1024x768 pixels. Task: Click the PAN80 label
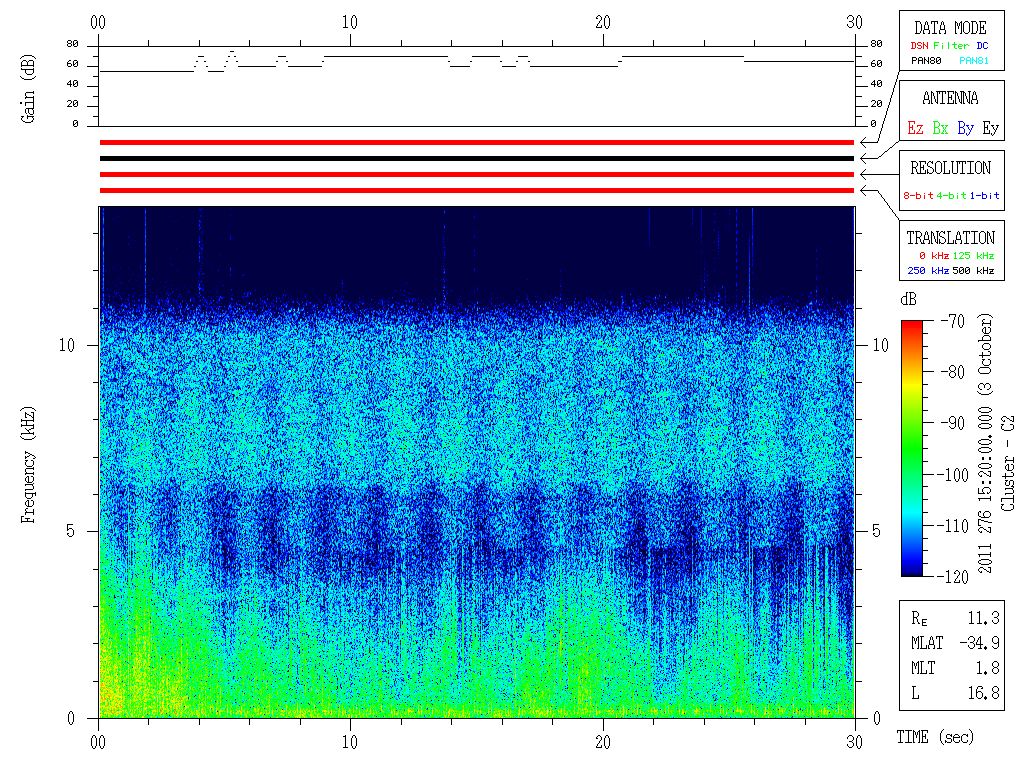(926, 61)
